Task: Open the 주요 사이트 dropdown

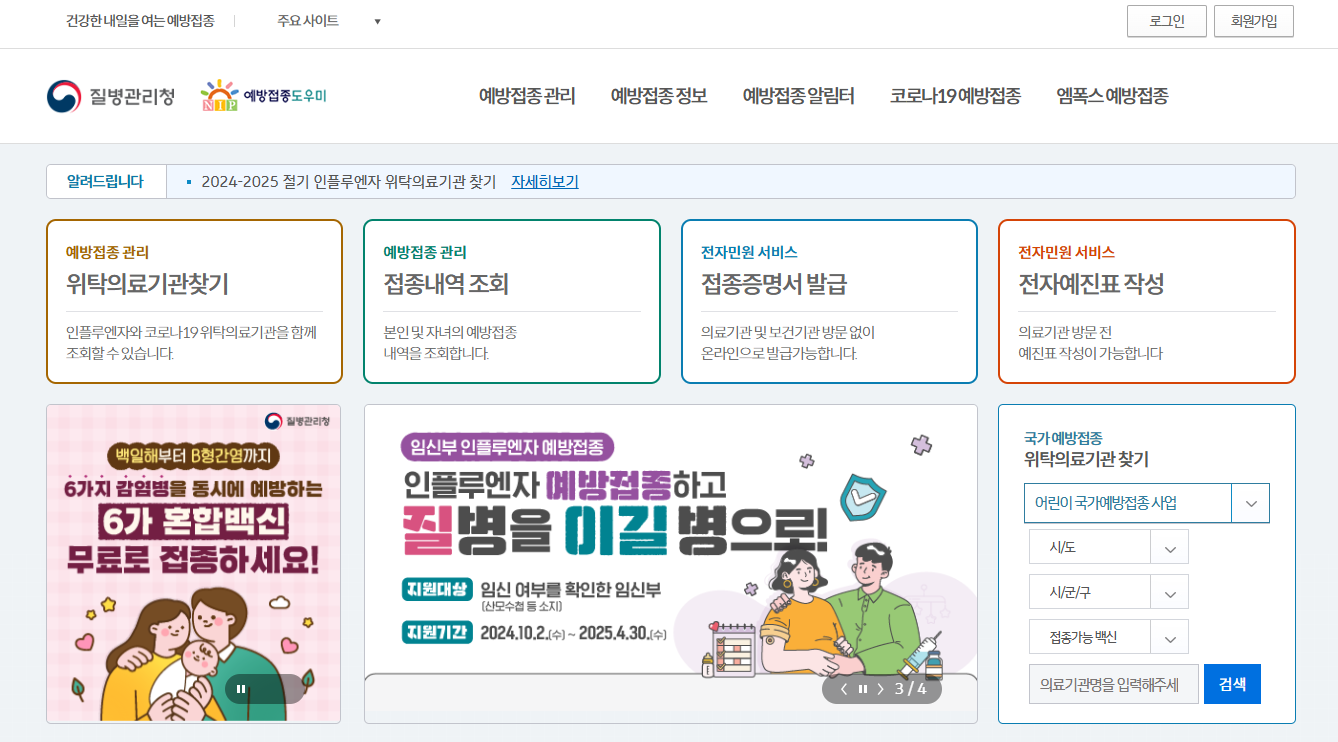Action: tap(329, 21)
